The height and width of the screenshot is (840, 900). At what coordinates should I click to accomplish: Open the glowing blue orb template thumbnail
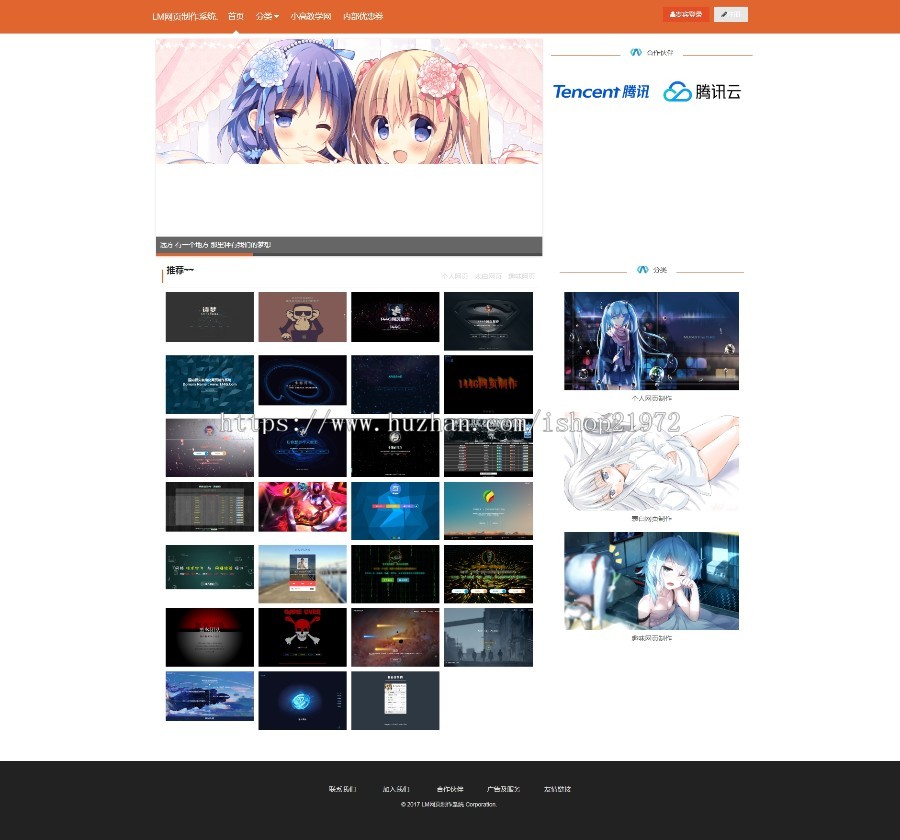302,700
